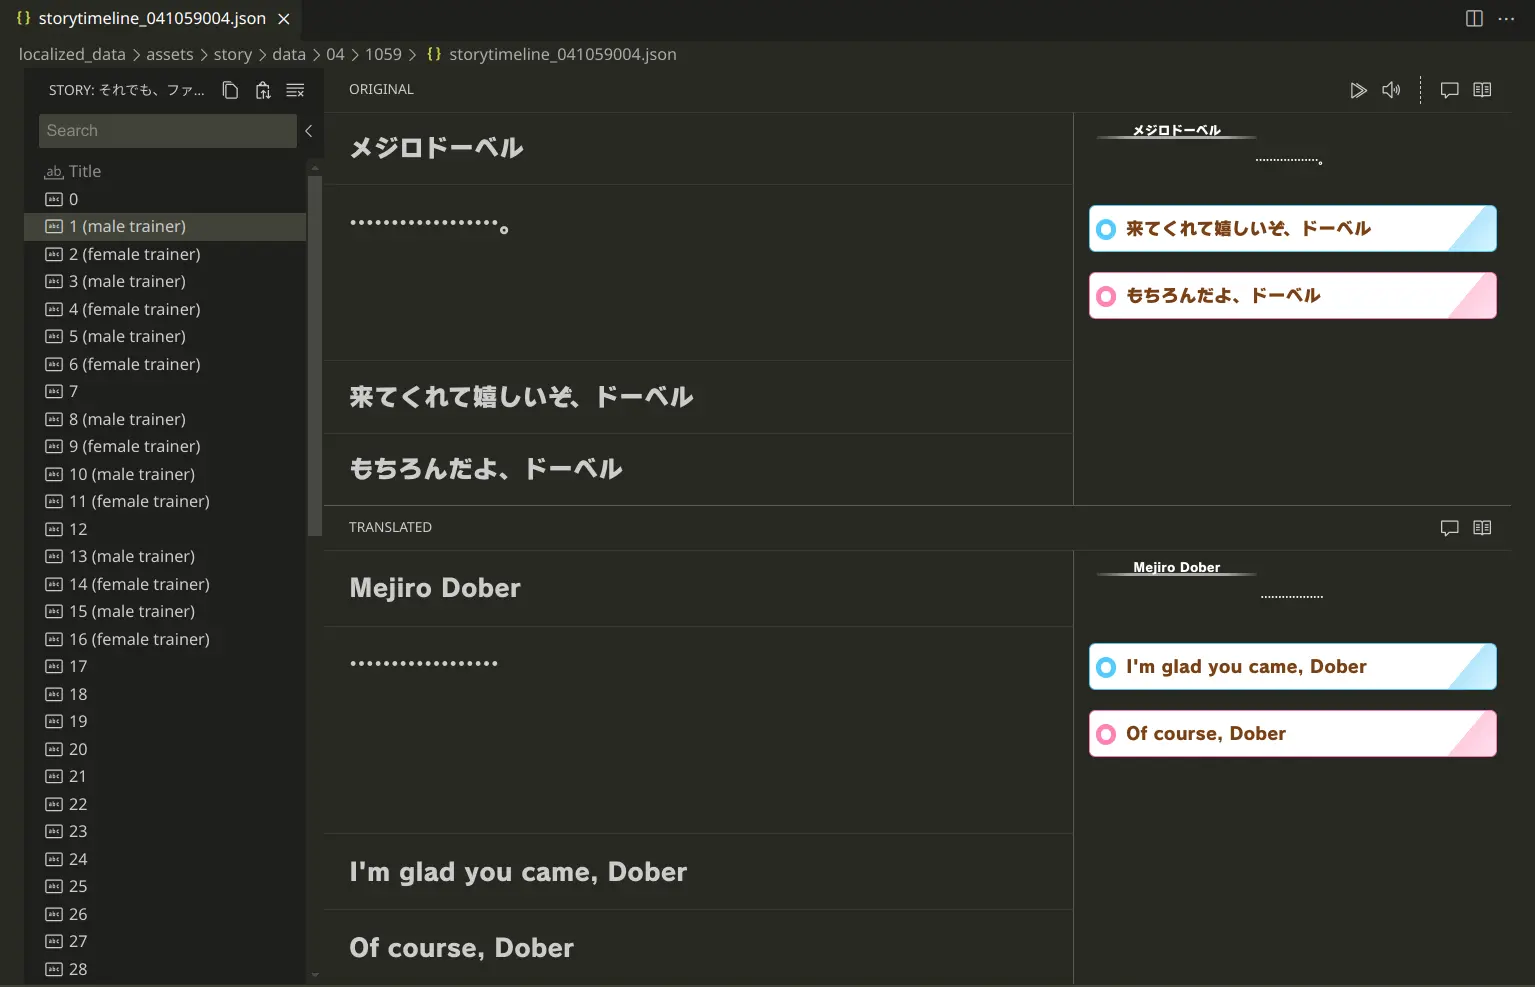Click the book icon beside the ORIGINAL comment icon
Image resolution: width=1535 pixels, height=987 pixels.
pyautogui.click(x=1482, y=89)
